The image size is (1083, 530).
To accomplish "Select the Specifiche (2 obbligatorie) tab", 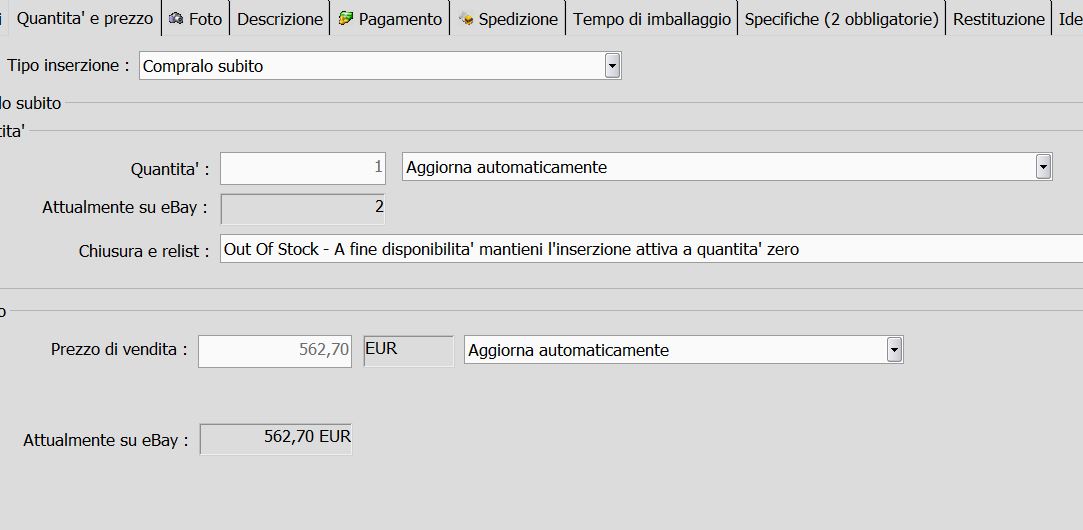I will point(841,18).
